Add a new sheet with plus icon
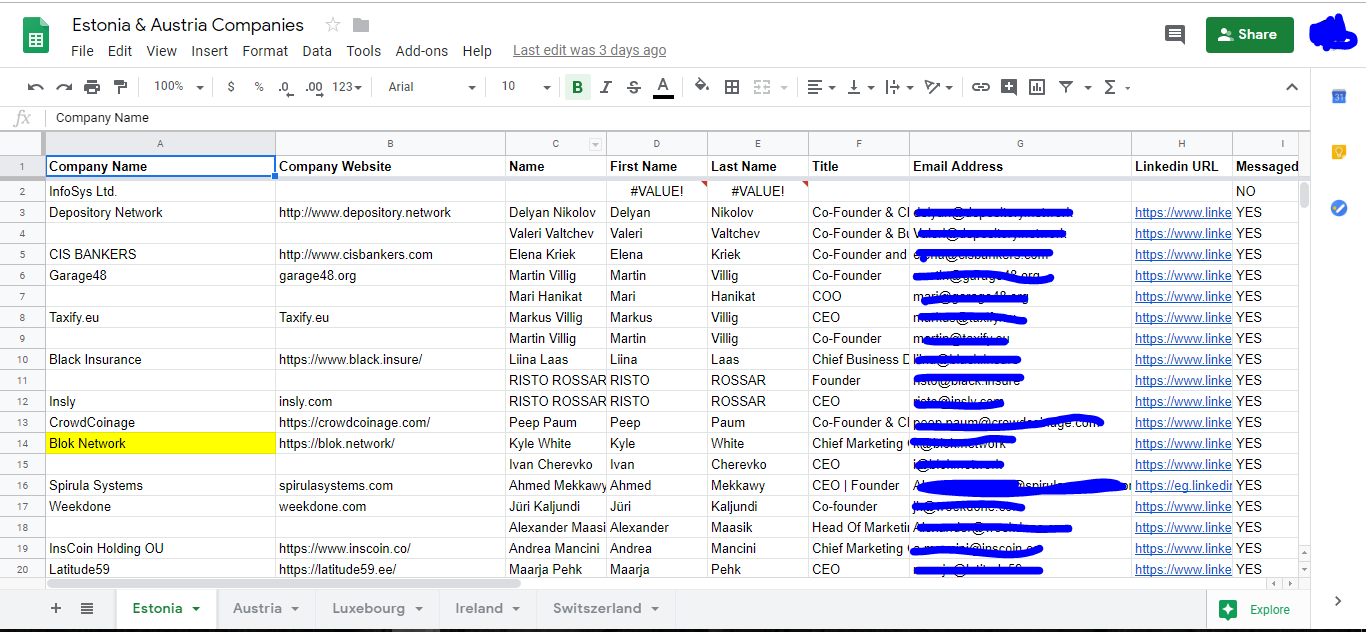The image size is (1366, 632). 56,608
